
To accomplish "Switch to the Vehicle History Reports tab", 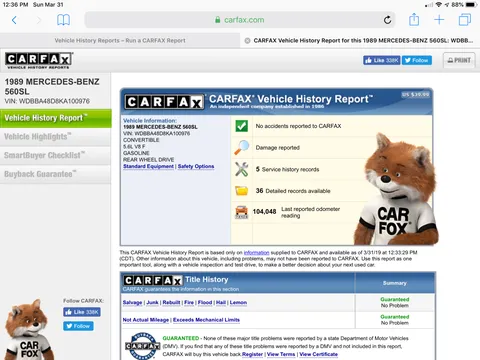I will (x=120, y=41).
